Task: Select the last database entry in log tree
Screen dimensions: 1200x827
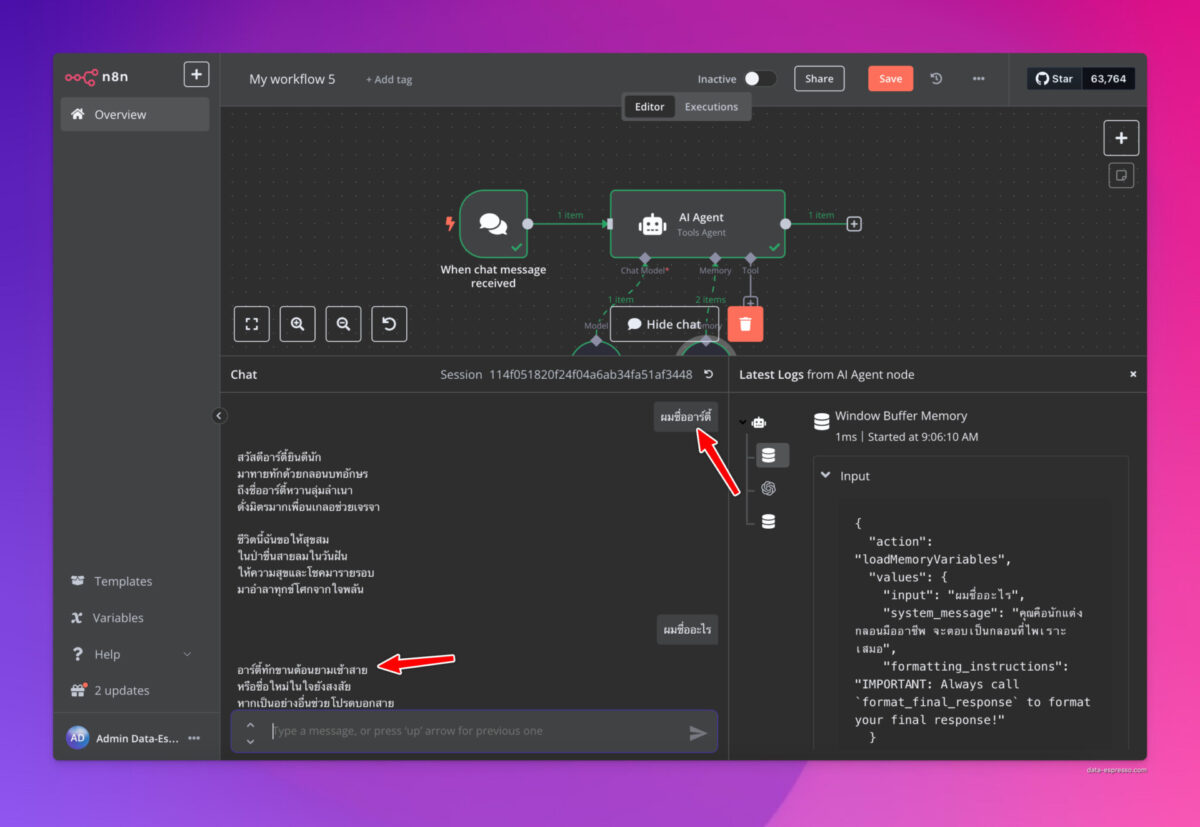Action: pyautogui.click(x=768, y=521)
